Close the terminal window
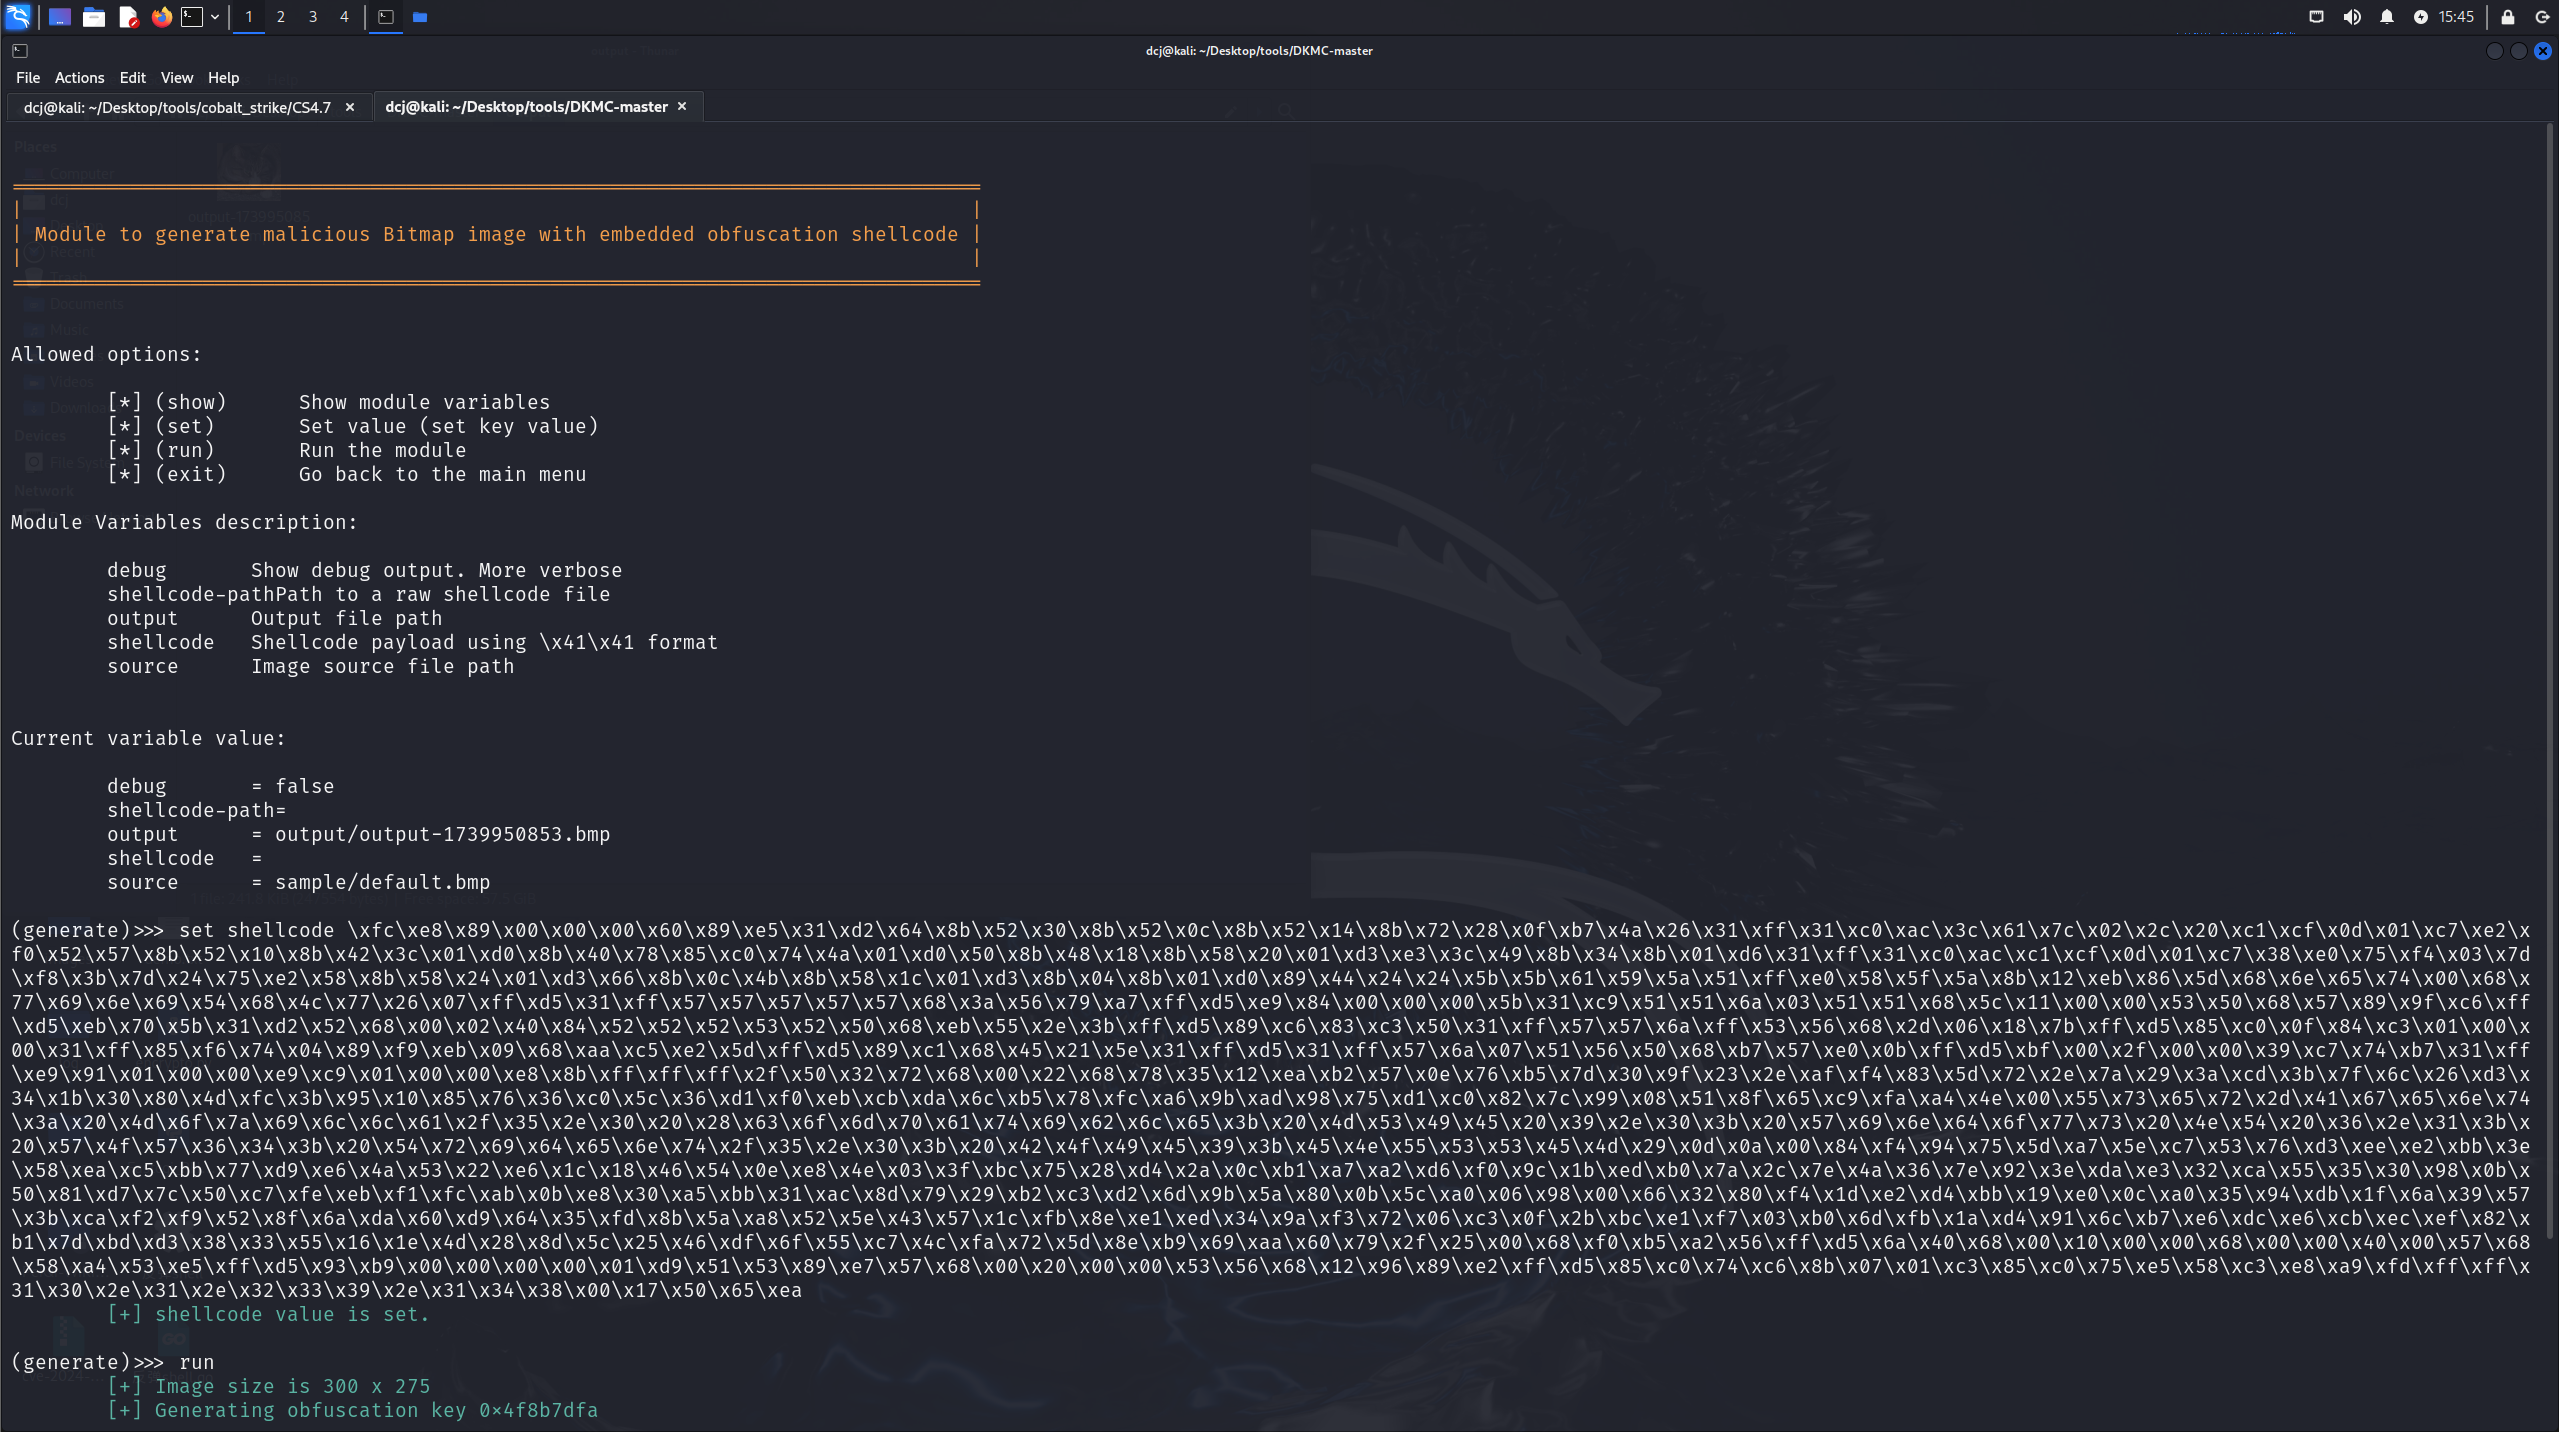Image resolution: width=2559 pixels, height=1432 pixels. click(x=2543, y=51)
